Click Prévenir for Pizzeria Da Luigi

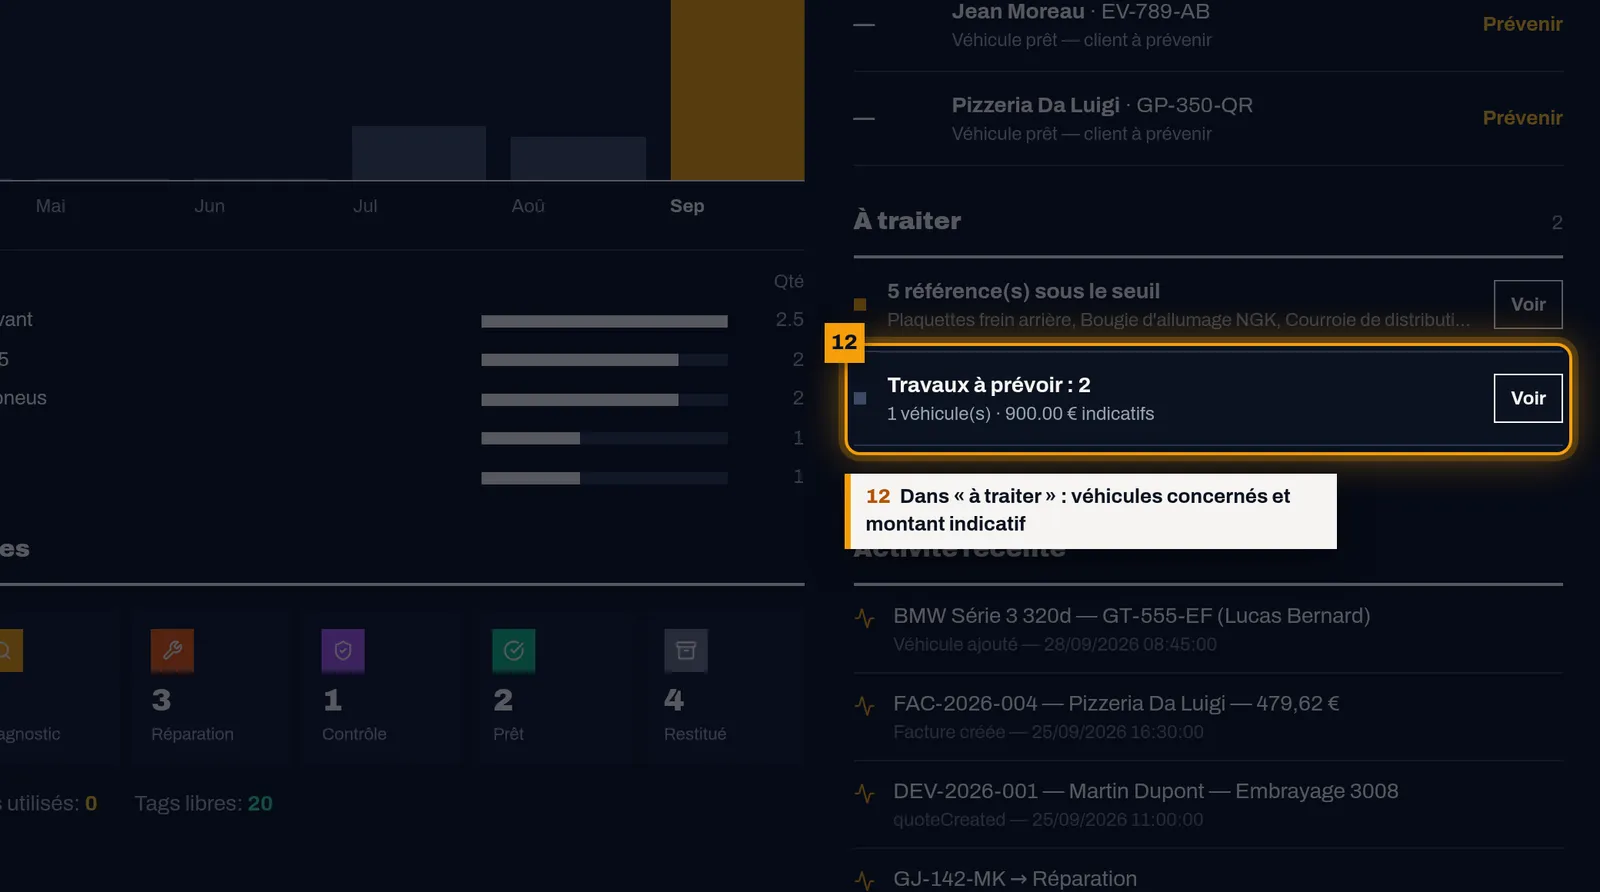1522,118
